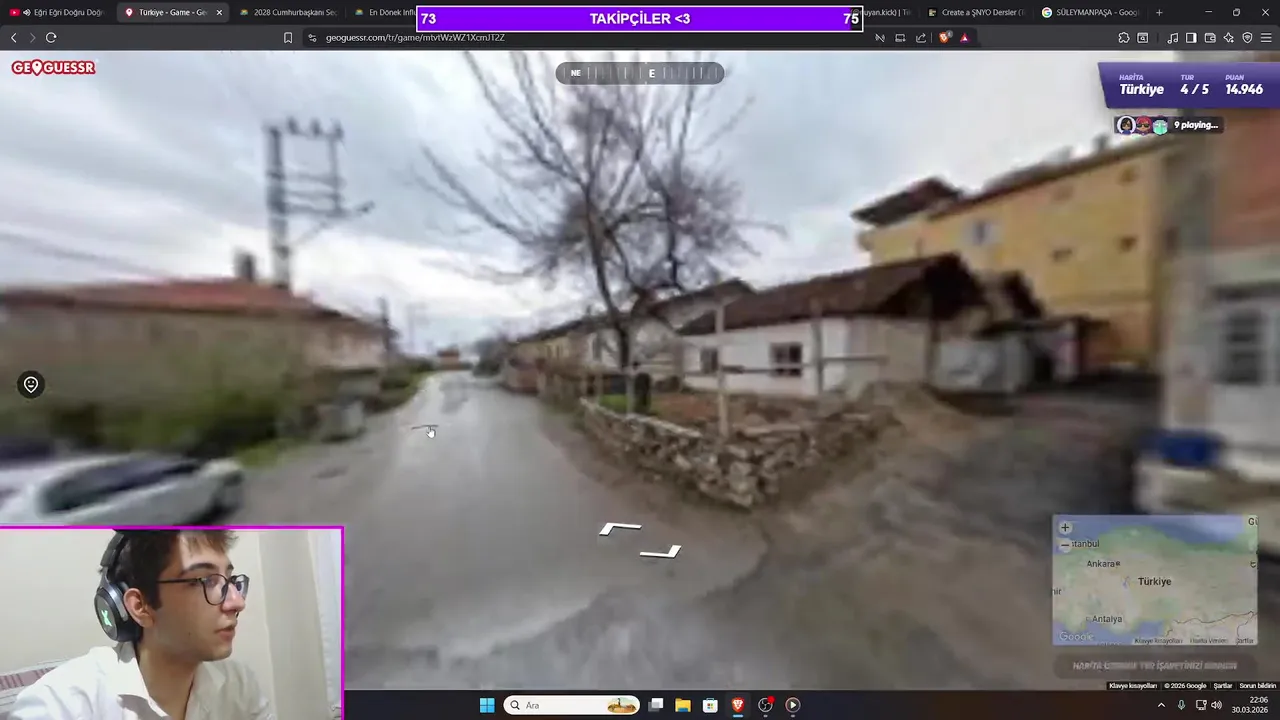Viewport: 1280px width, 720px height.
Task: Click the taskbar 'Ara' search box
Action: point(573,705)
